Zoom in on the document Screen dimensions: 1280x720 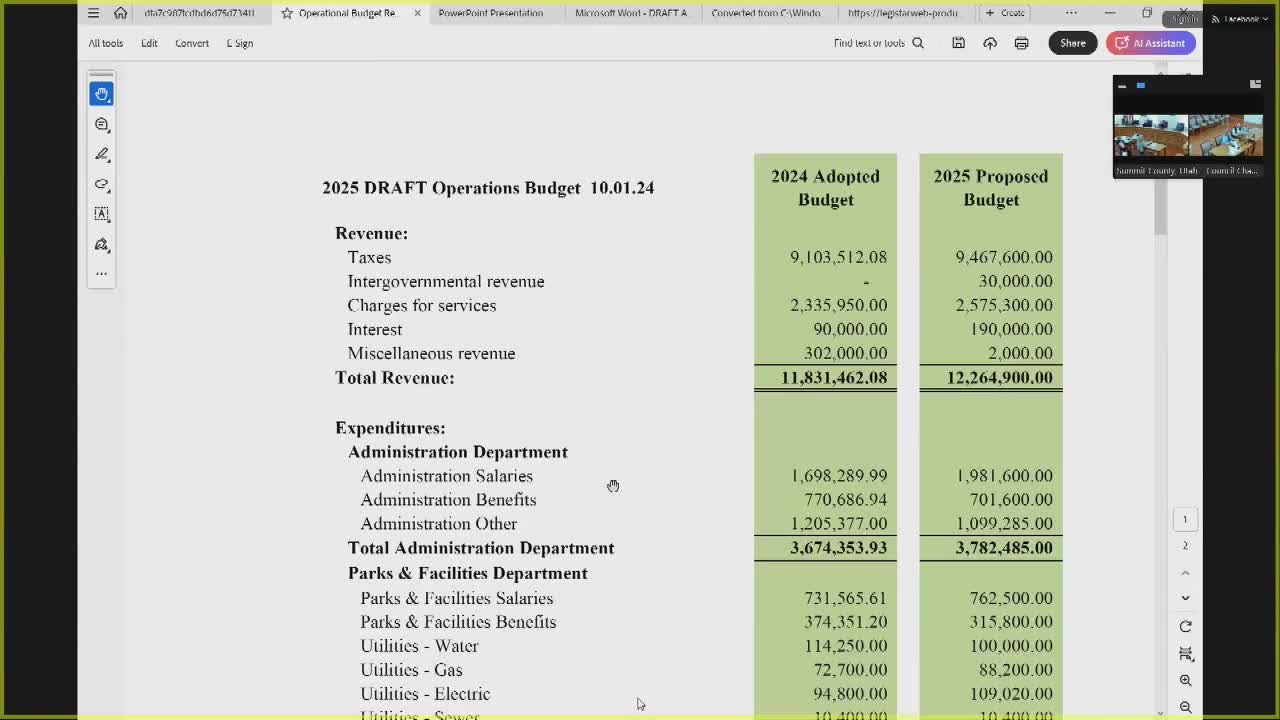(x=1185, y=680)
